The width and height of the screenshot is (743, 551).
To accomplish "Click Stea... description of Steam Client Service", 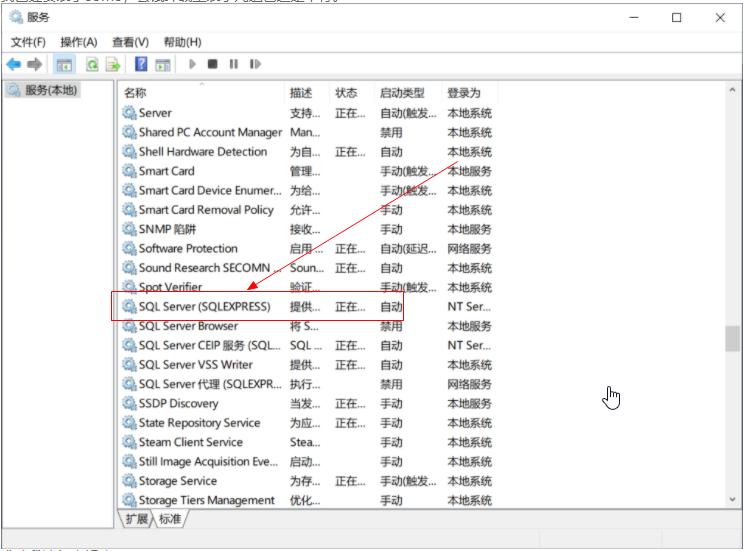I will [x=305, y=442].
